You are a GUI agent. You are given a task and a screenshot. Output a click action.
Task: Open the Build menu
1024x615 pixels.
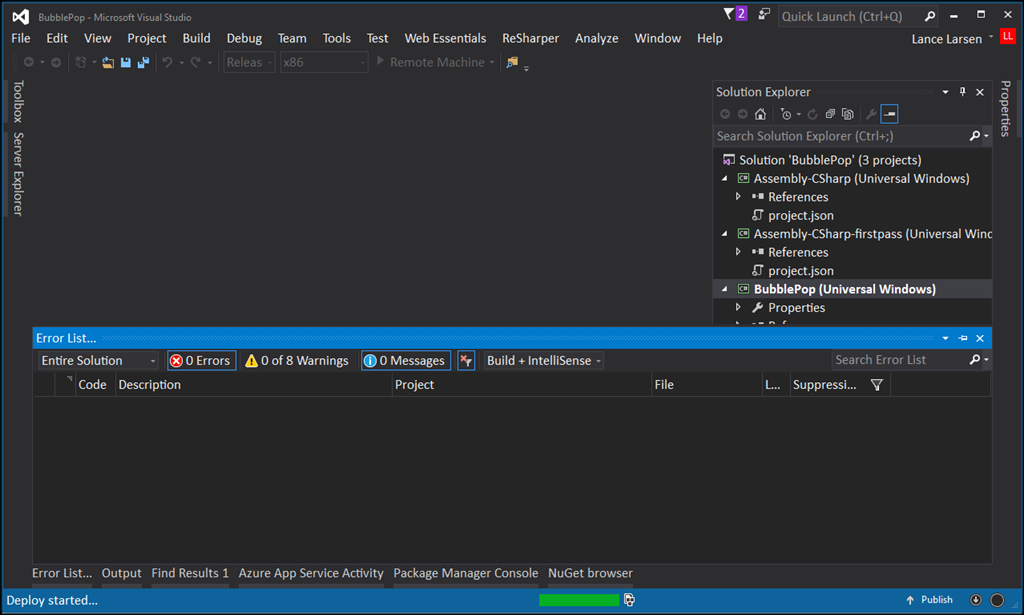pyautogui.click(x=197, y=39)
